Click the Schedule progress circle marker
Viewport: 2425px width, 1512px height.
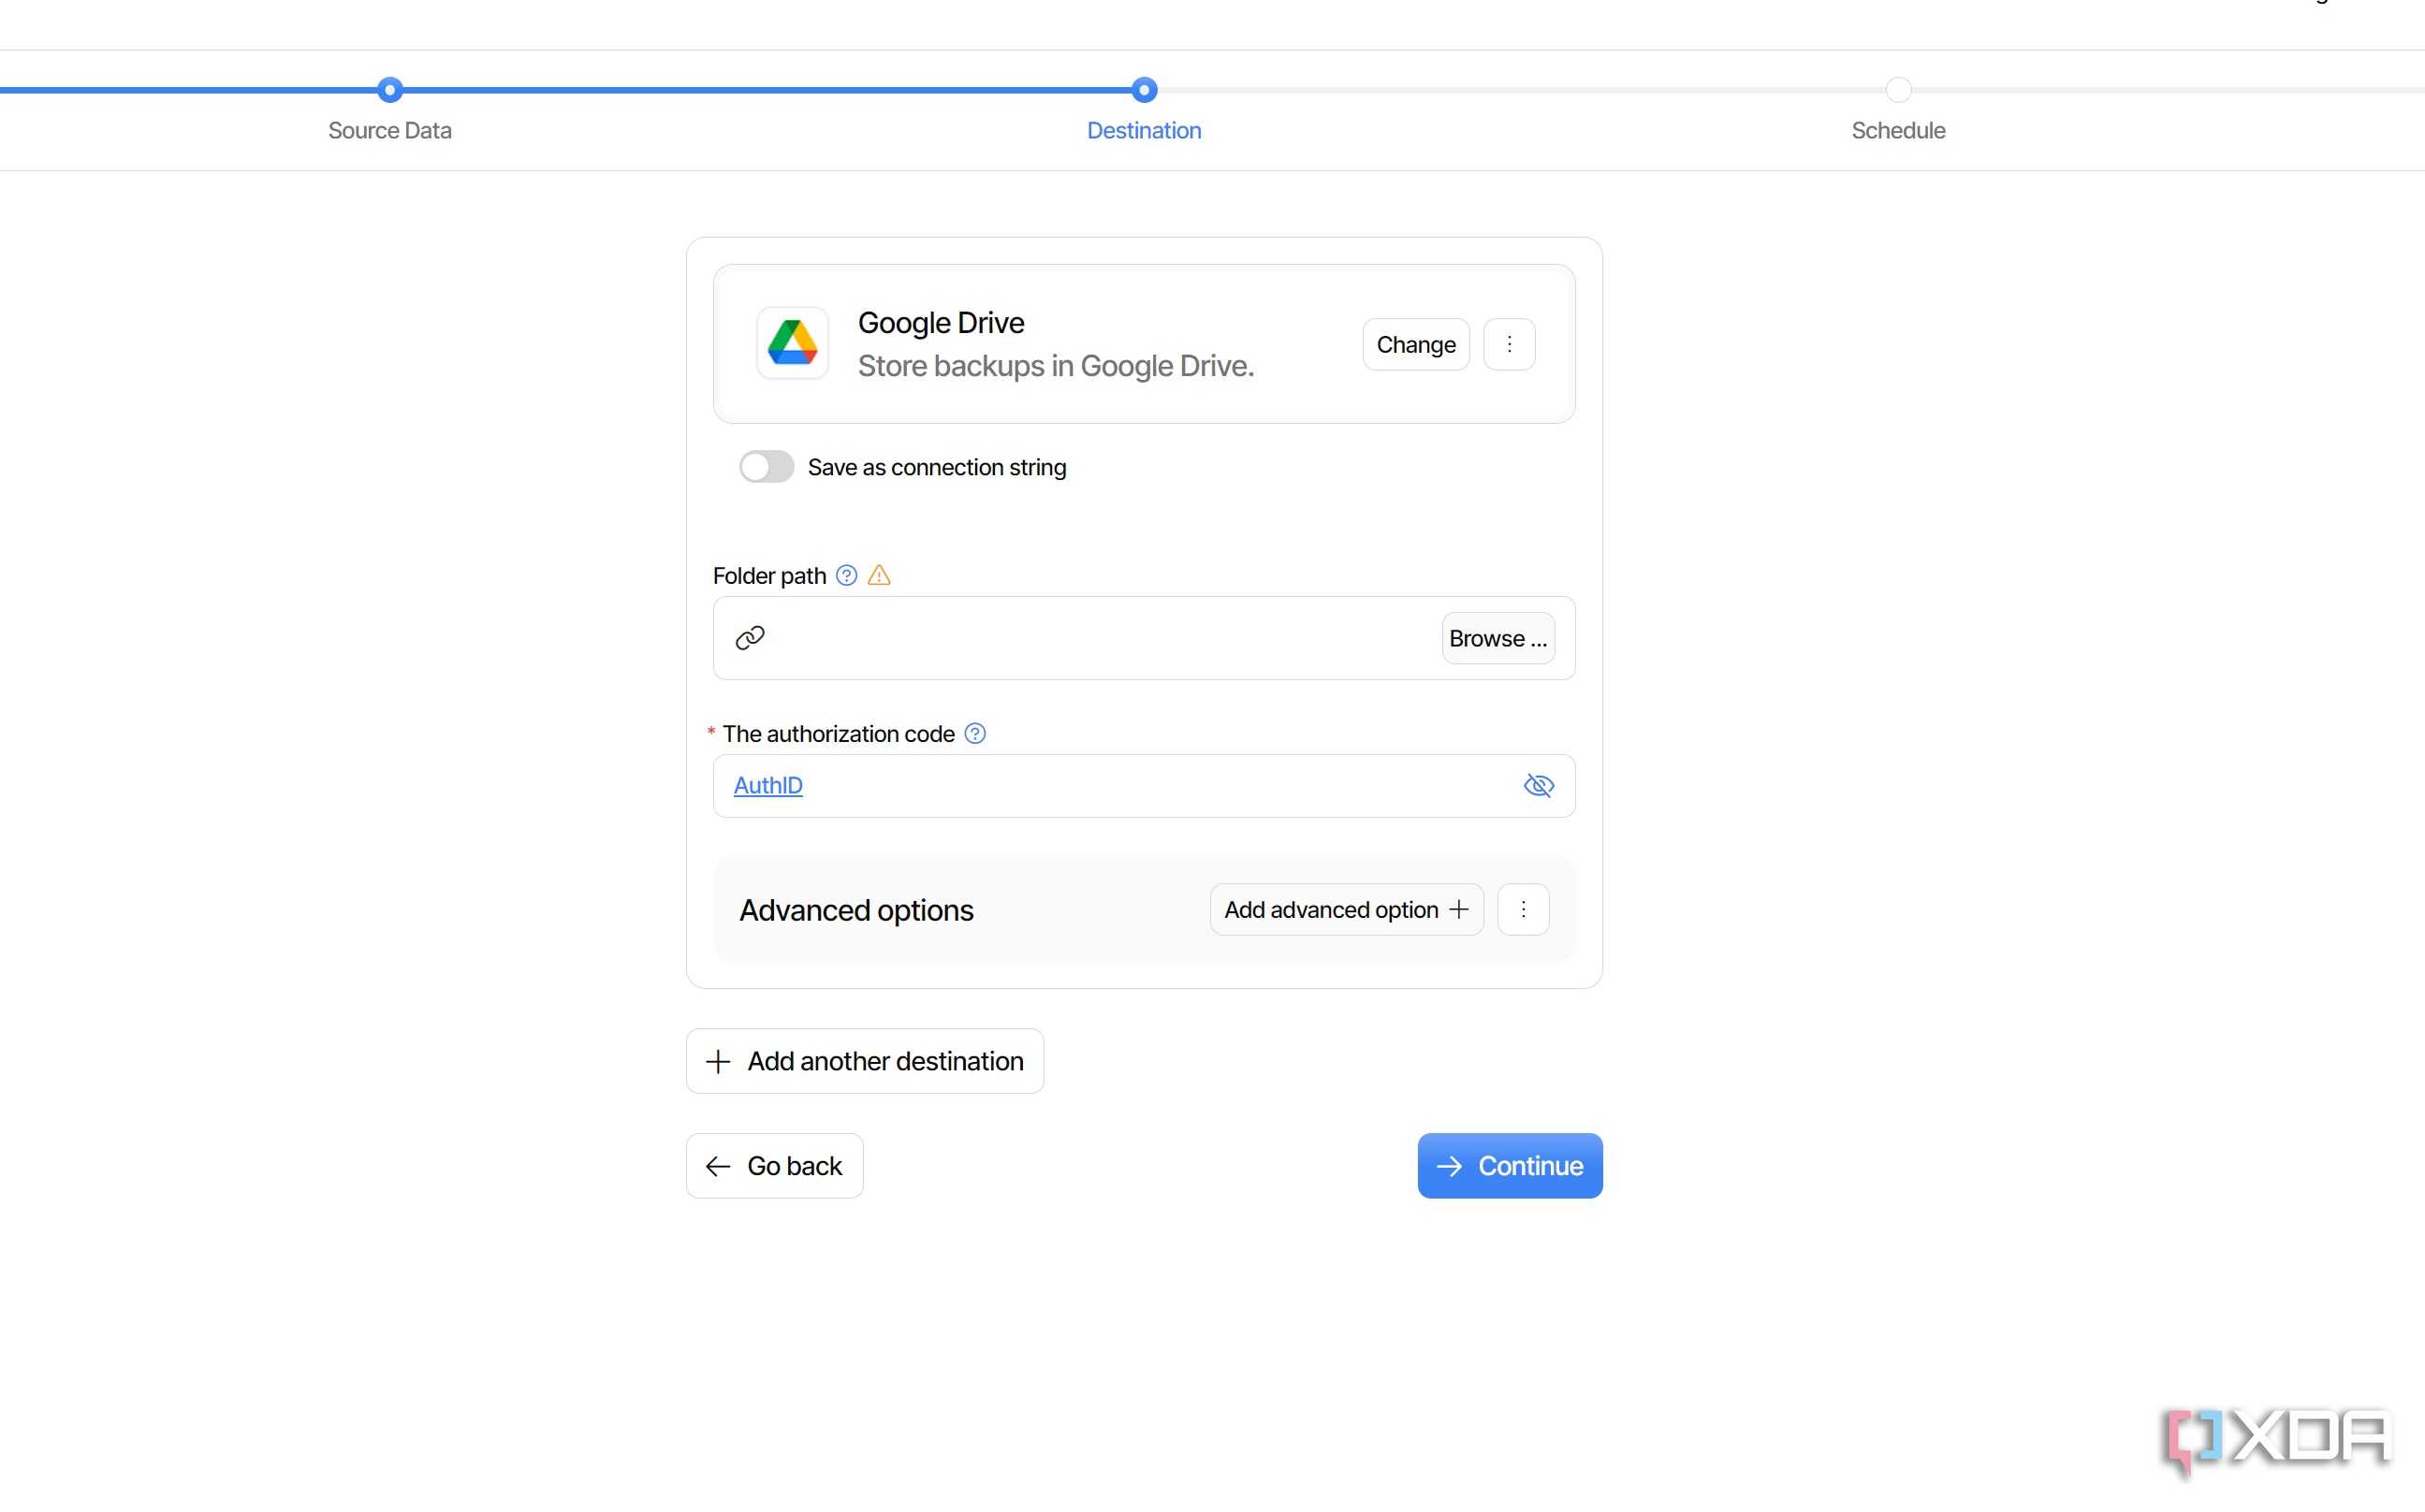click(1898, 90)
